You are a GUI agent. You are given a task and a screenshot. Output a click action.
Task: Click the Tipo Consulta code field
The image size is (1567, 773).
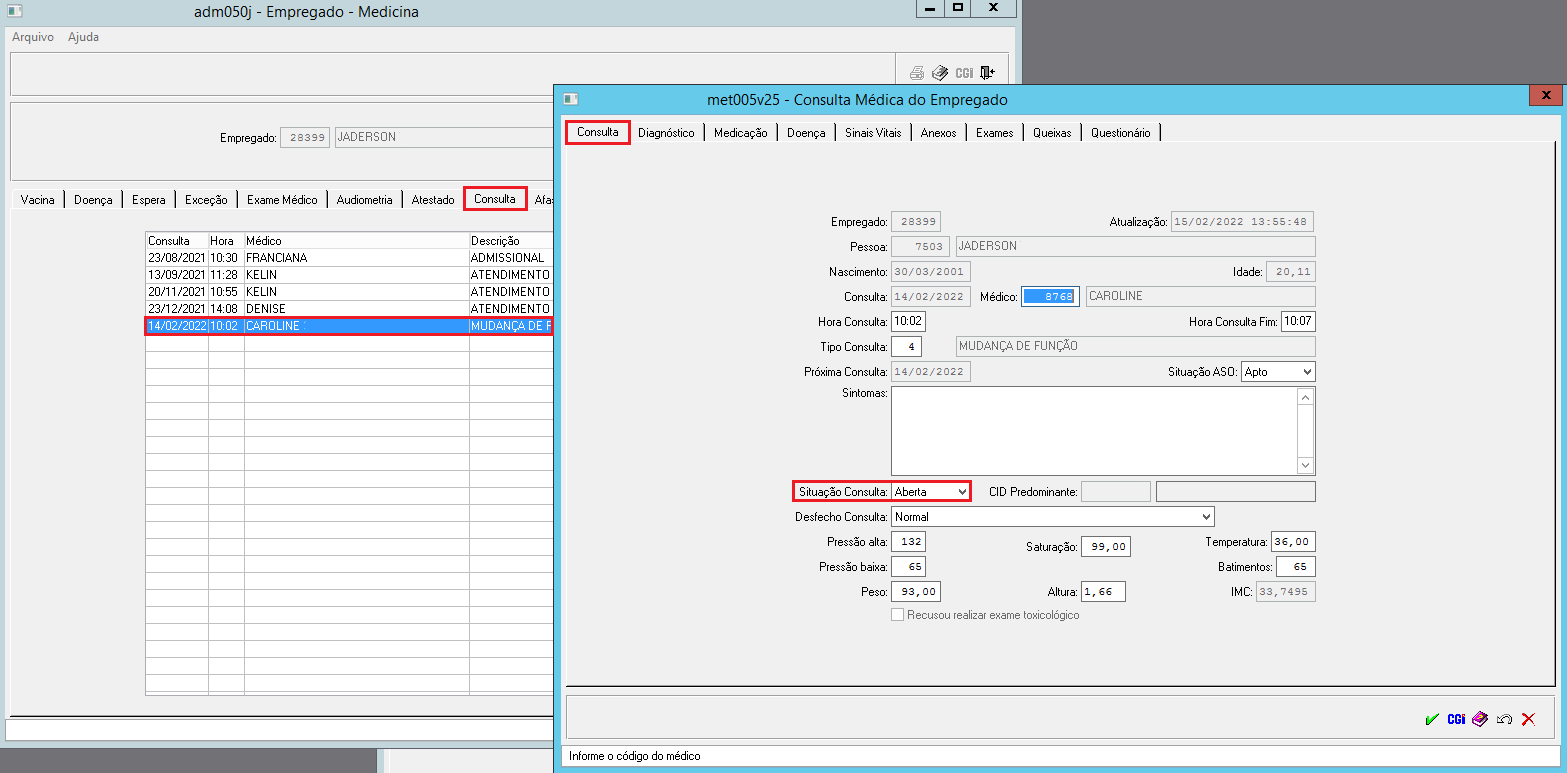click(906, 346)
